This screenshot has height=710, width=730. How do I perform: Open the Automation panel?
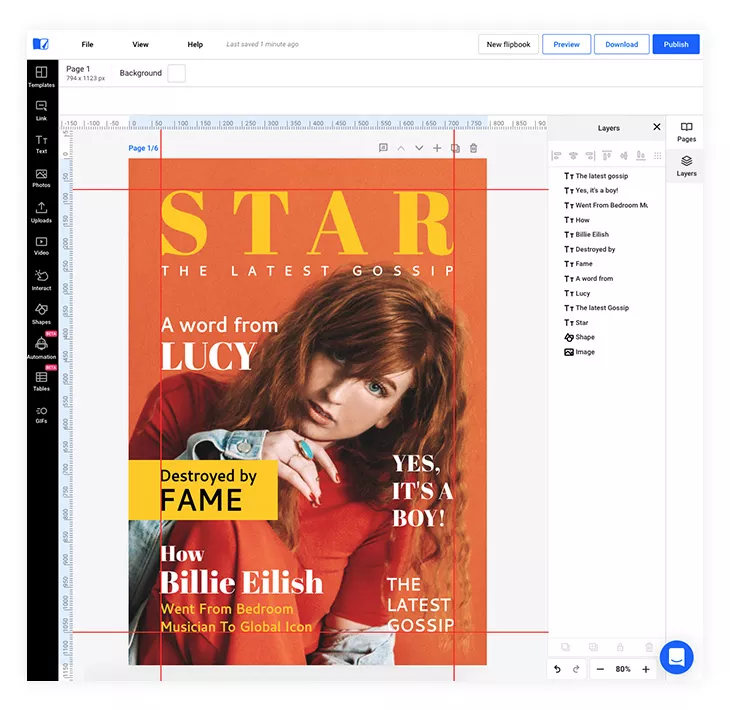[x=41, y=348]
